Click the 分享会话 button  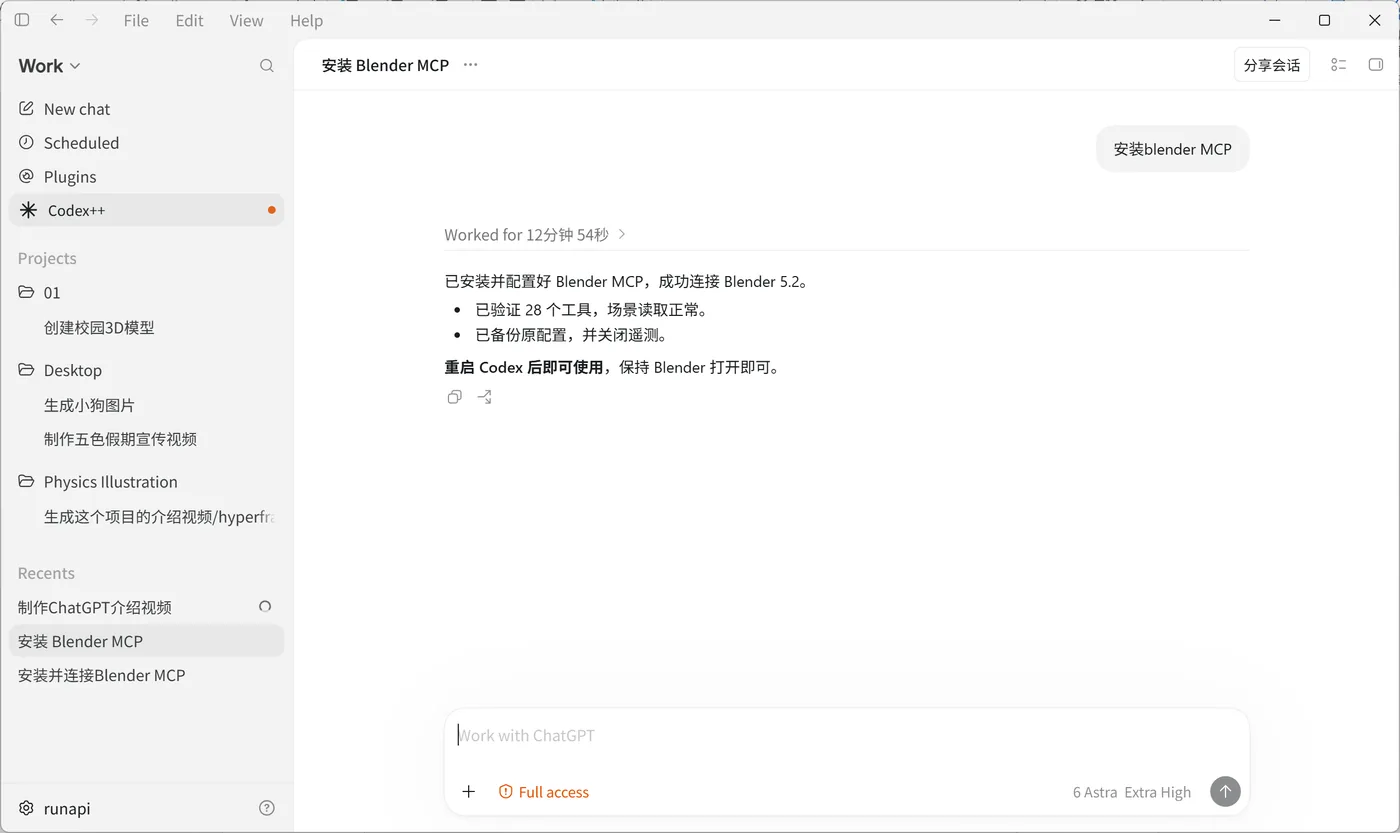pyautogui.click(x=1272, y=65)
